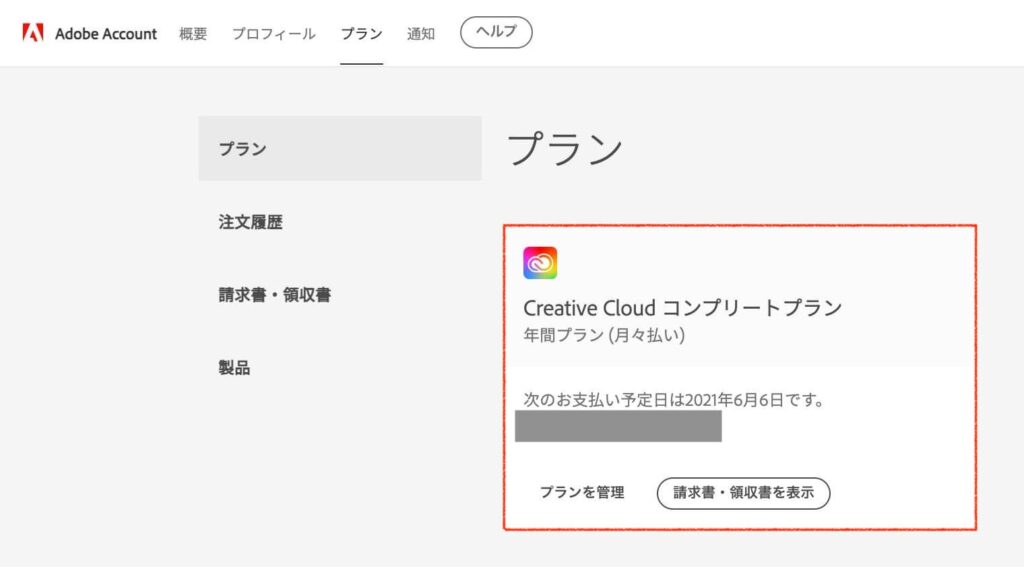Click the ヘルプ button
1024x567 pixels.
tap(496, 32)
